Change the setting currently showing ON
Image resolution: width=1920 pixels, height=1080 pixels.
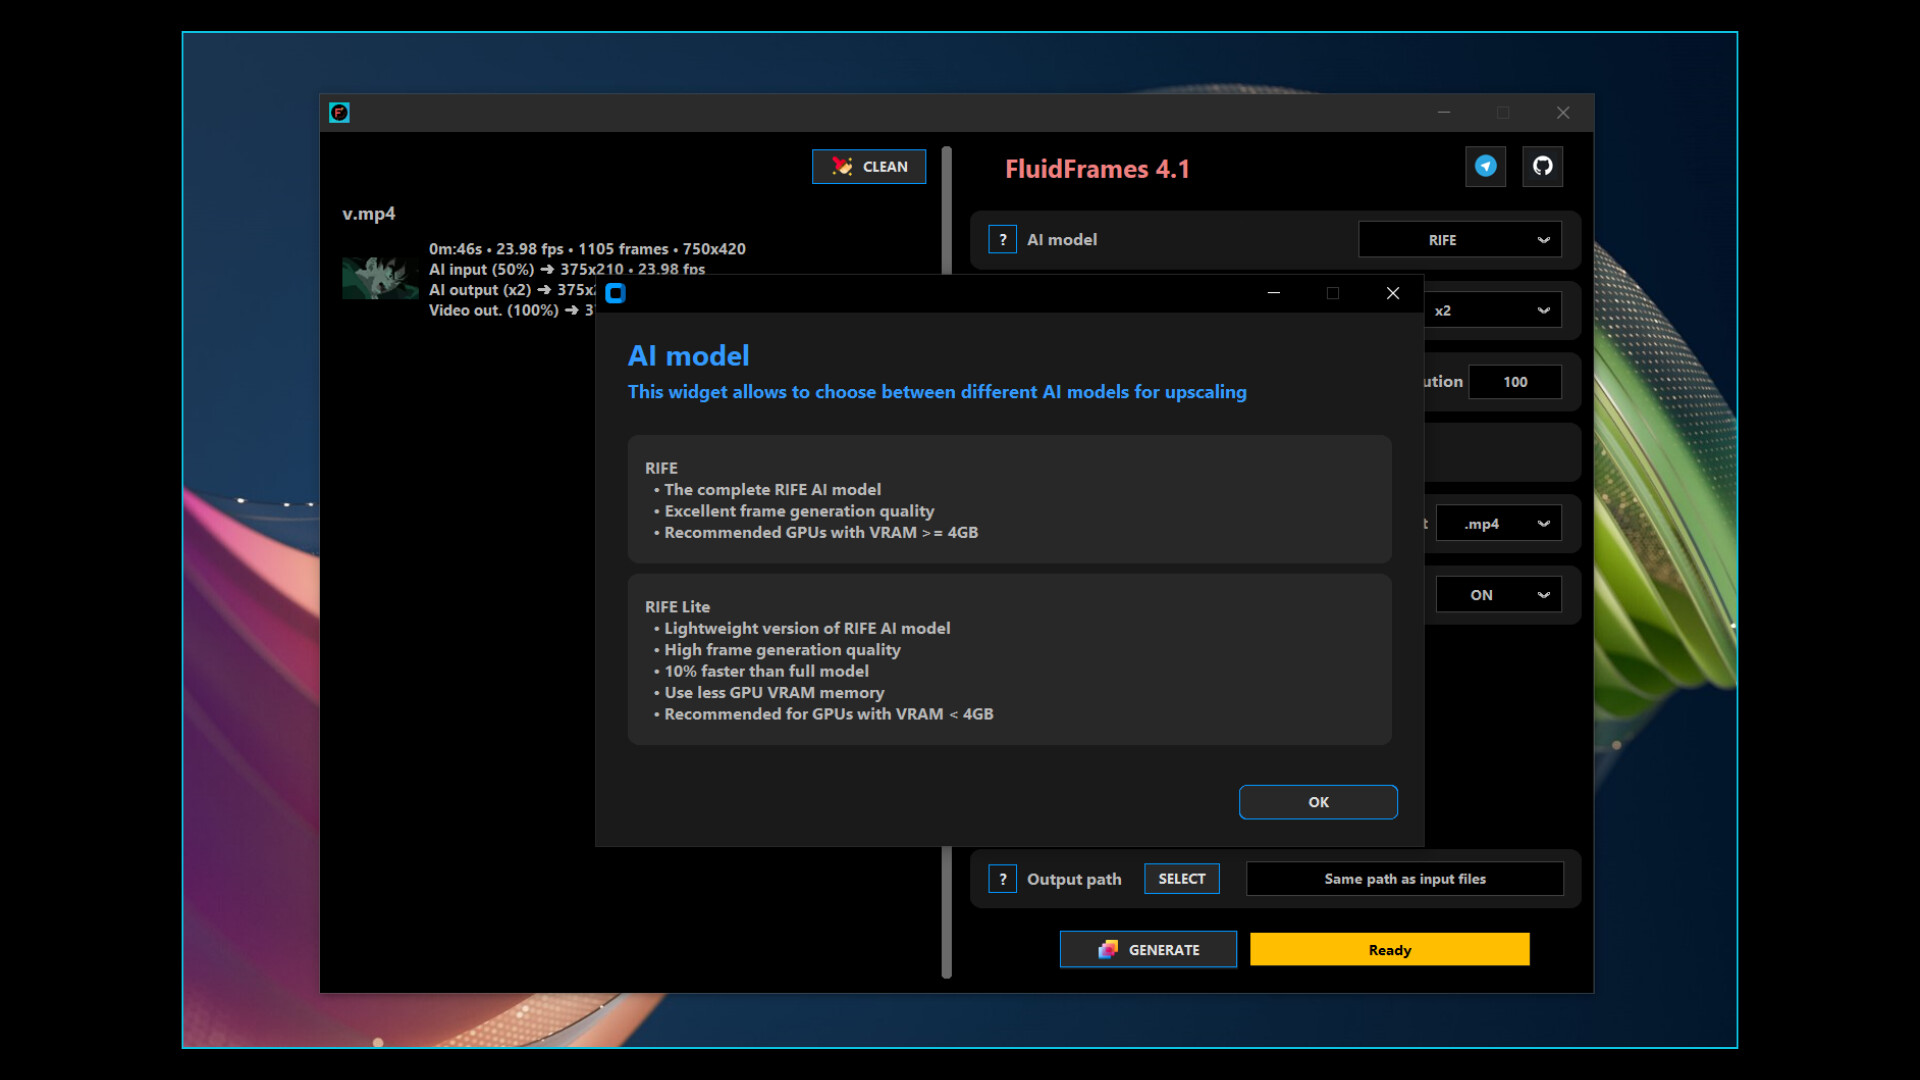1498,594
